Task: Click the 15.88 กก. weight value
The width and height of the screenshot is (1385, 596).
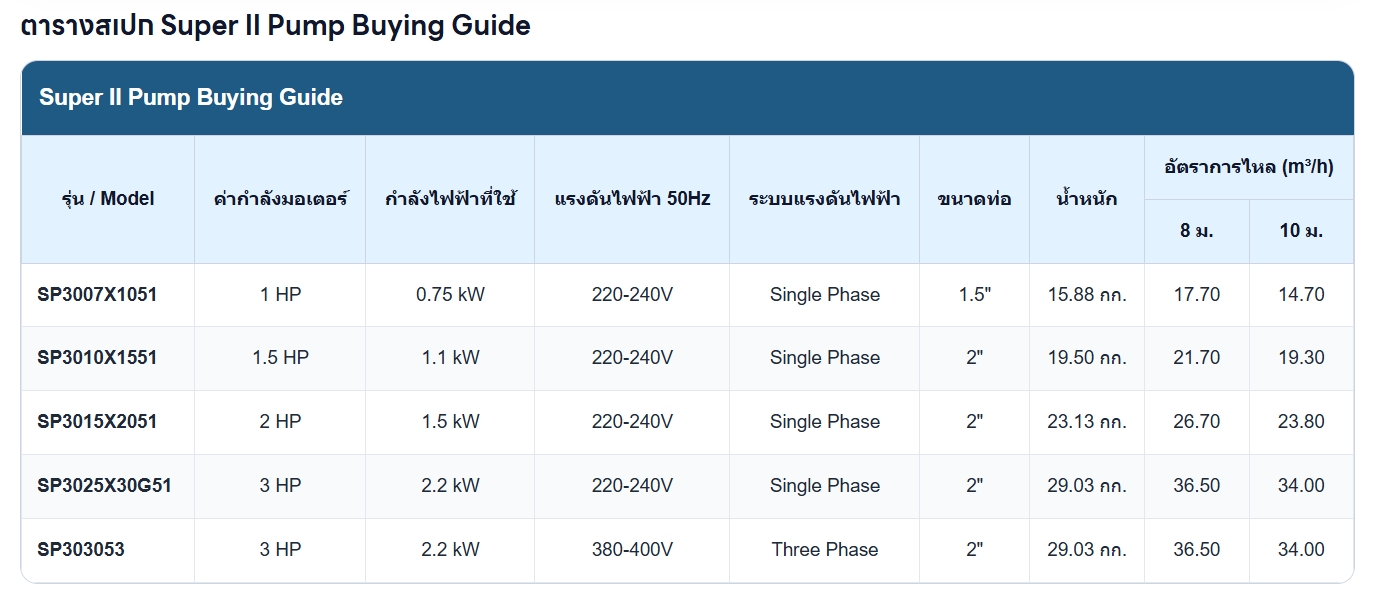Action: (x=1087, y=295)
